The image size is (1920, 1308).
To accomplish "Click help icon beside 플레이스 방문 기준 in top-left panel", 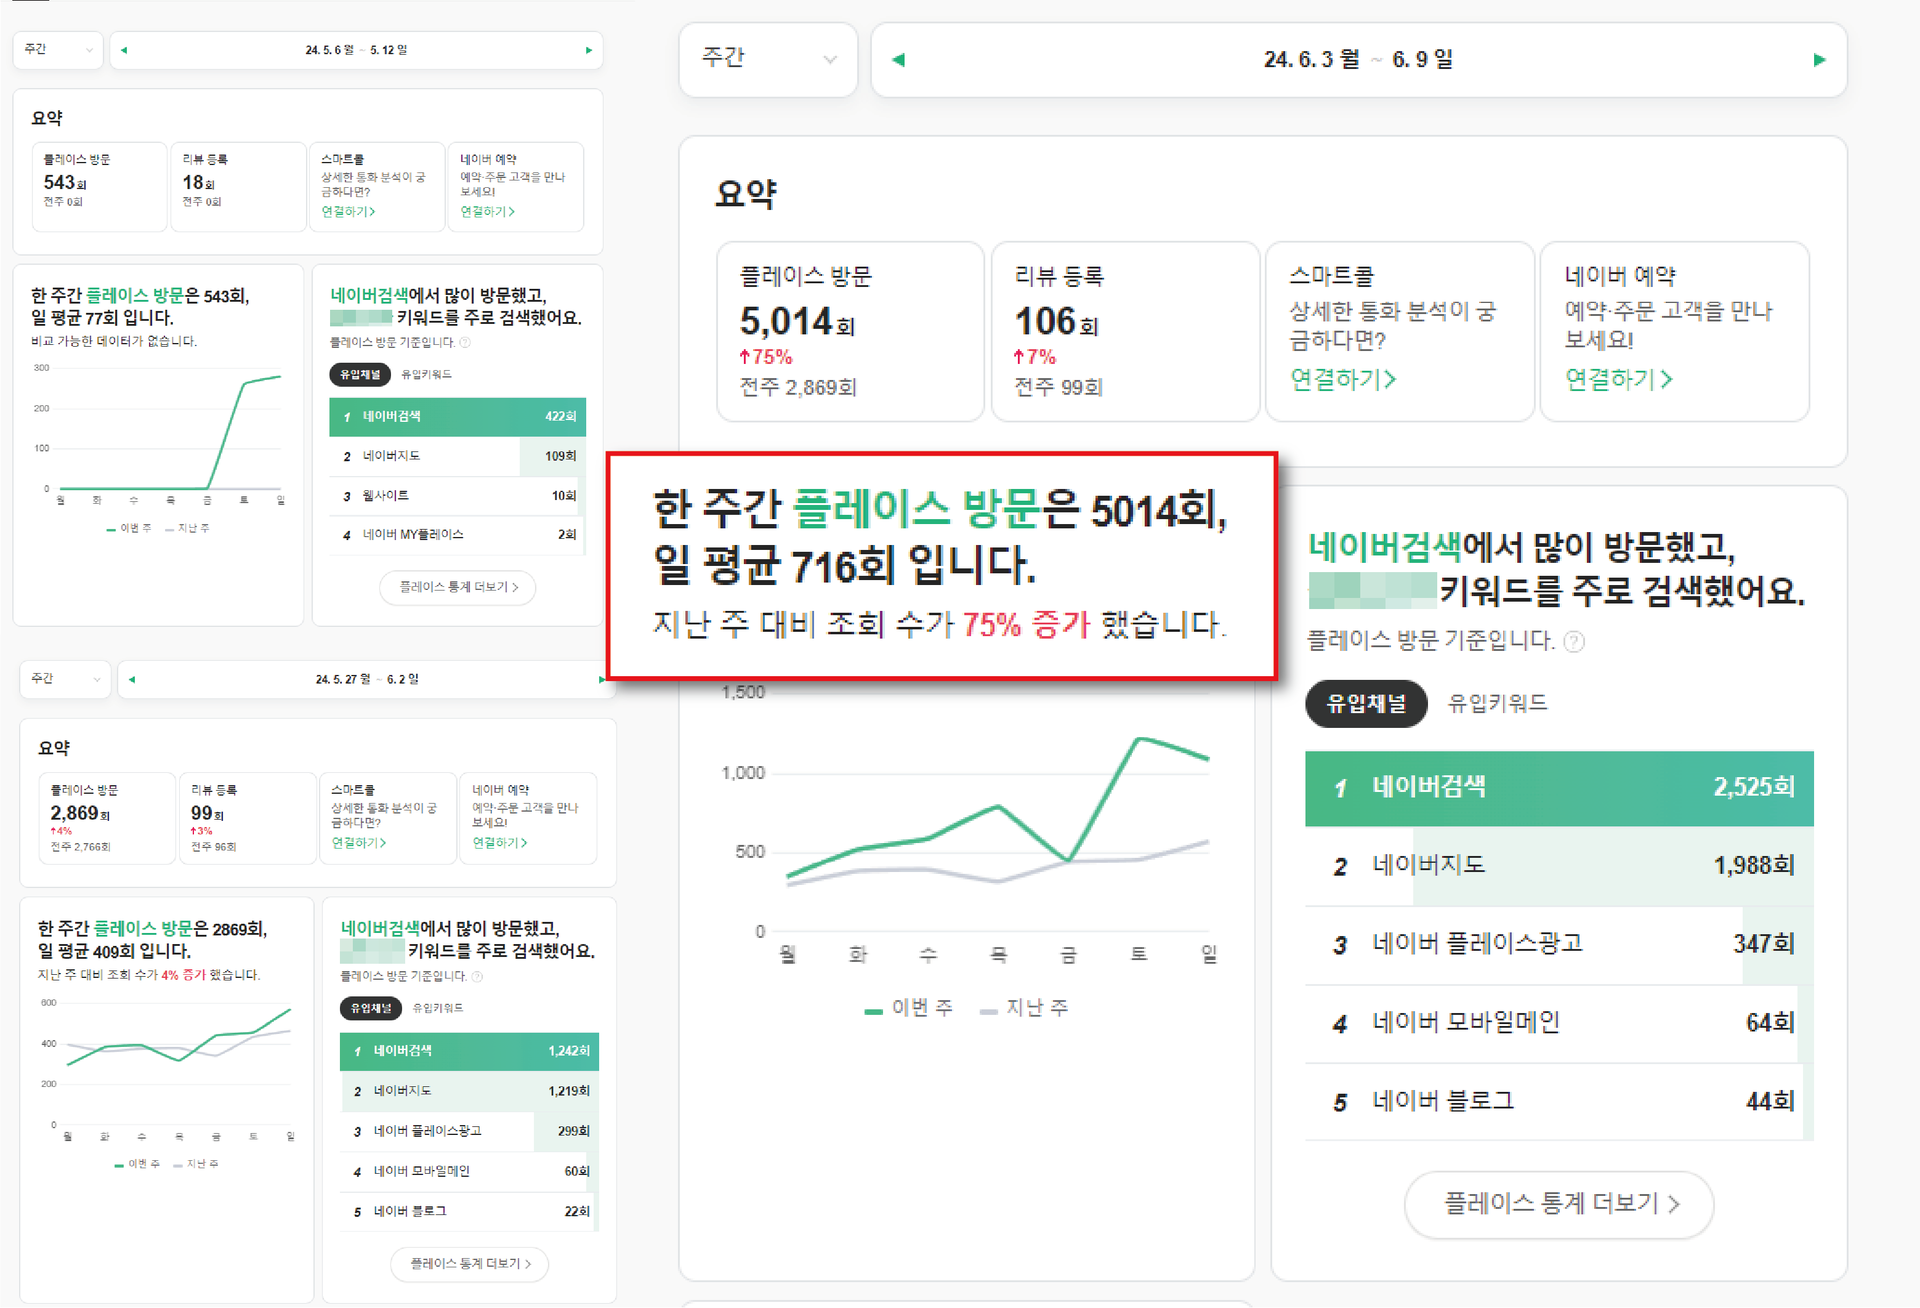I will (x=465, y=343).
